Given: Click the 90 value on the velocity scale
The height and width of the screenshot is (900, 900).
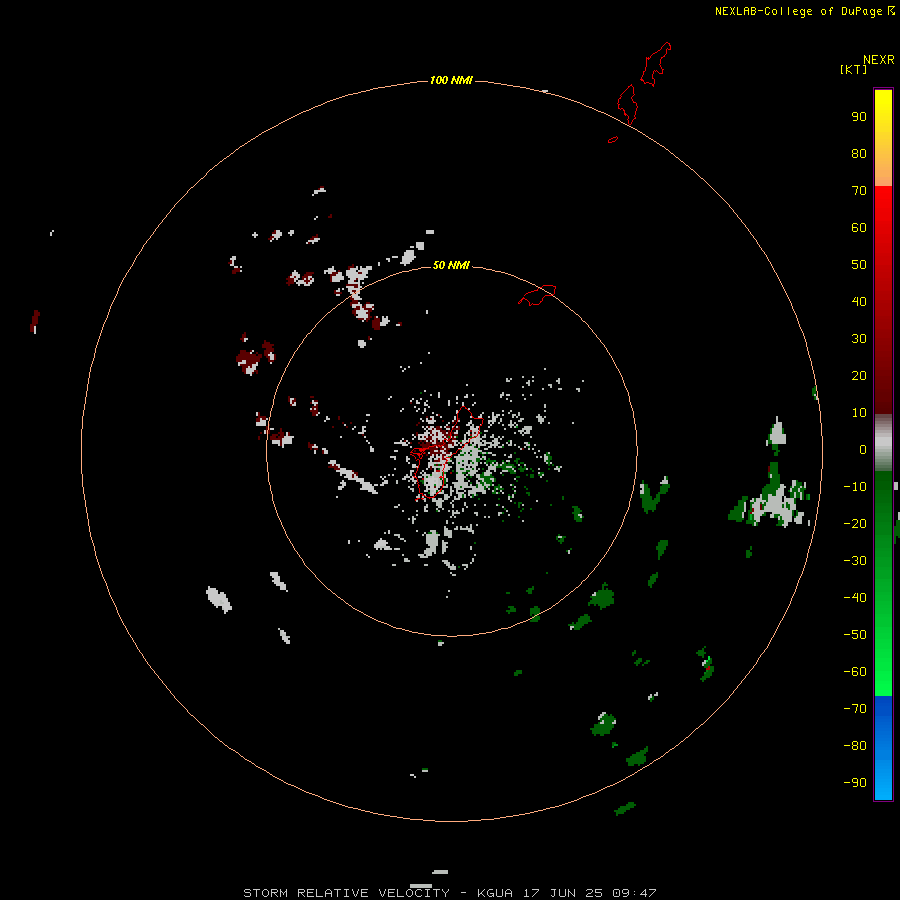Looking at the screenshot, I should (x=859, y=117).
